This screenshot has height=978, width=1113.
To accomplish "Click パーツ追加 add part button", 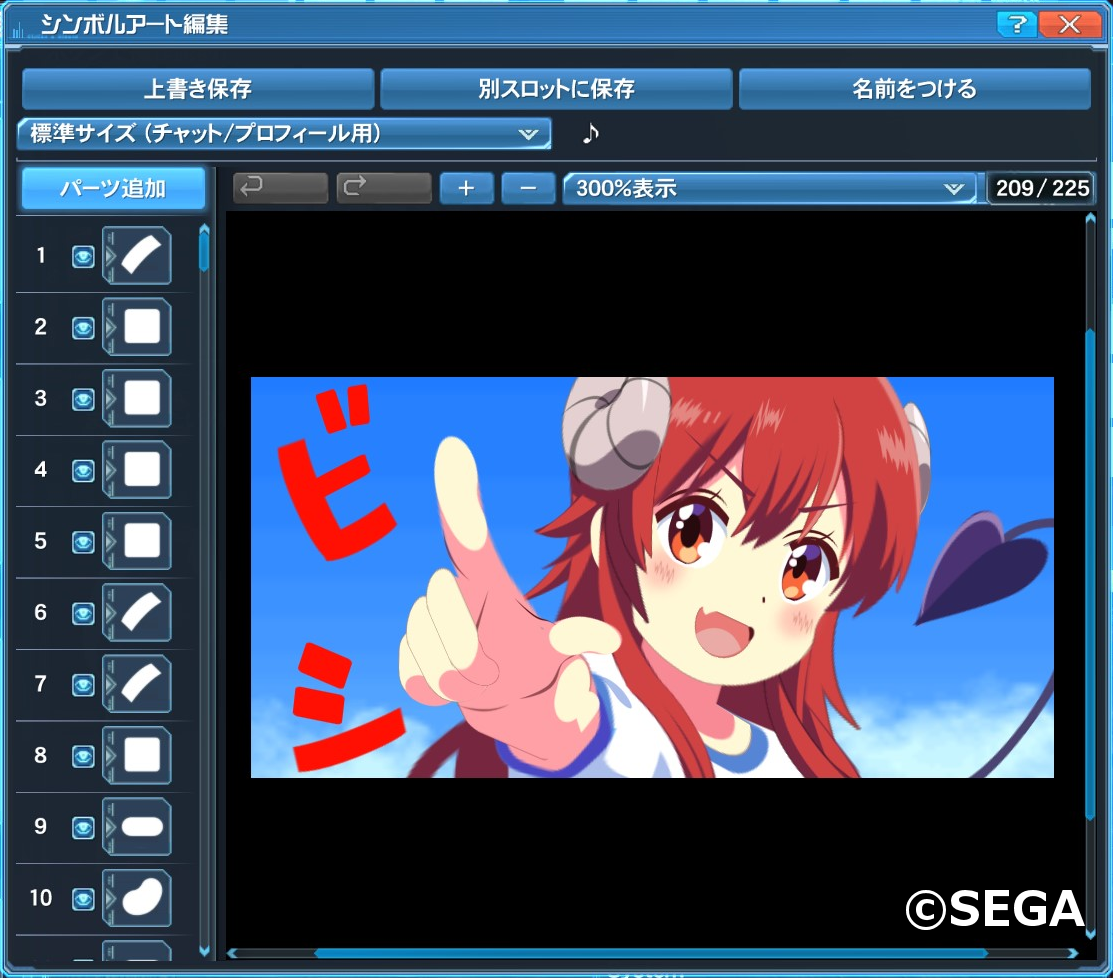I will tap(114, 188).
